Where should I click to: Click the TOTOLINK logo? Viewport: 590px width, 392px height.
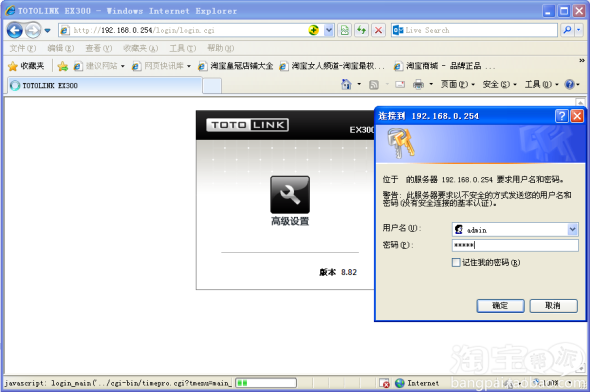point(248,125)
